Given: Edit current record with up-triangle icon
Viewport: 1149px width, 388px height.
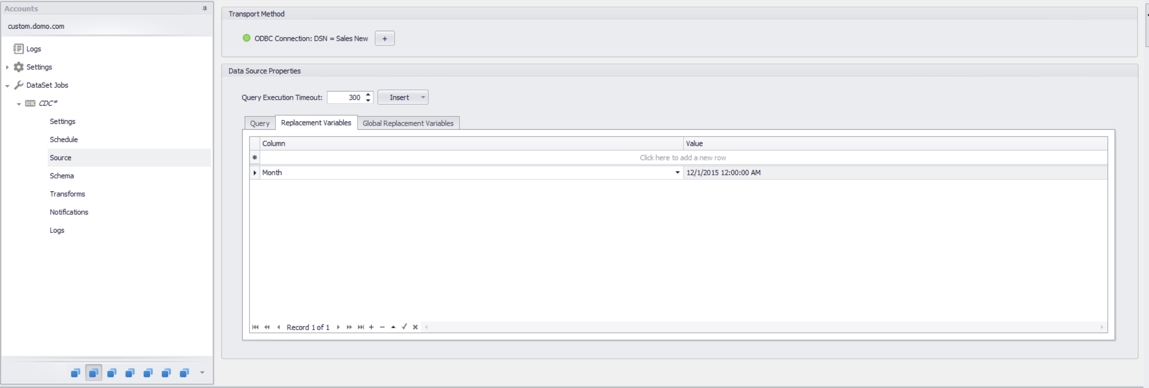Looking at the screenshot, I should 393,327.
